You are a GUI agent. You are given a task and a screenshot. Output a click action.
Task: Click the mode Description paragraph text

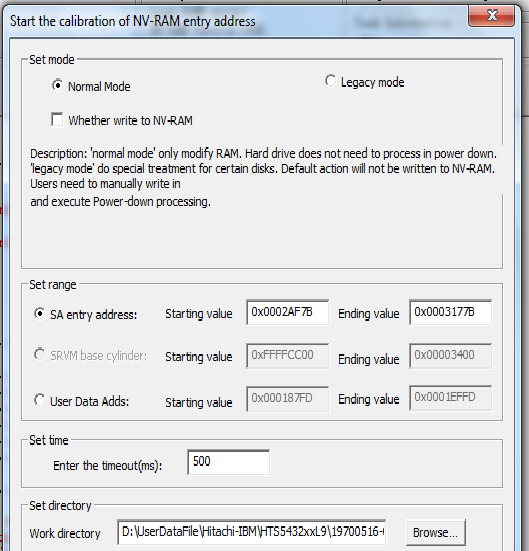pos(263,177)
